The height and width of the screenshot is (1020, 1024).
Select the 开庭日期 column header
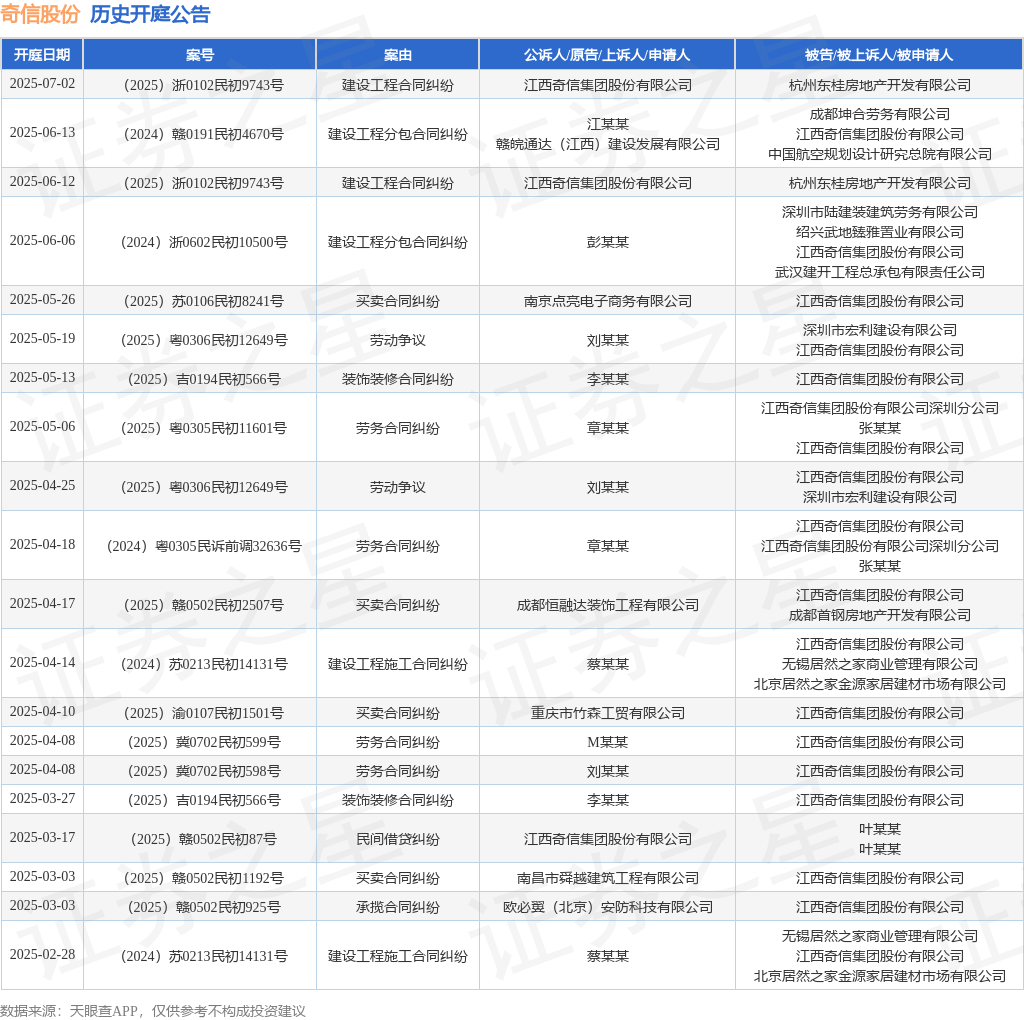pyautogui.click(x=42, y=55)
